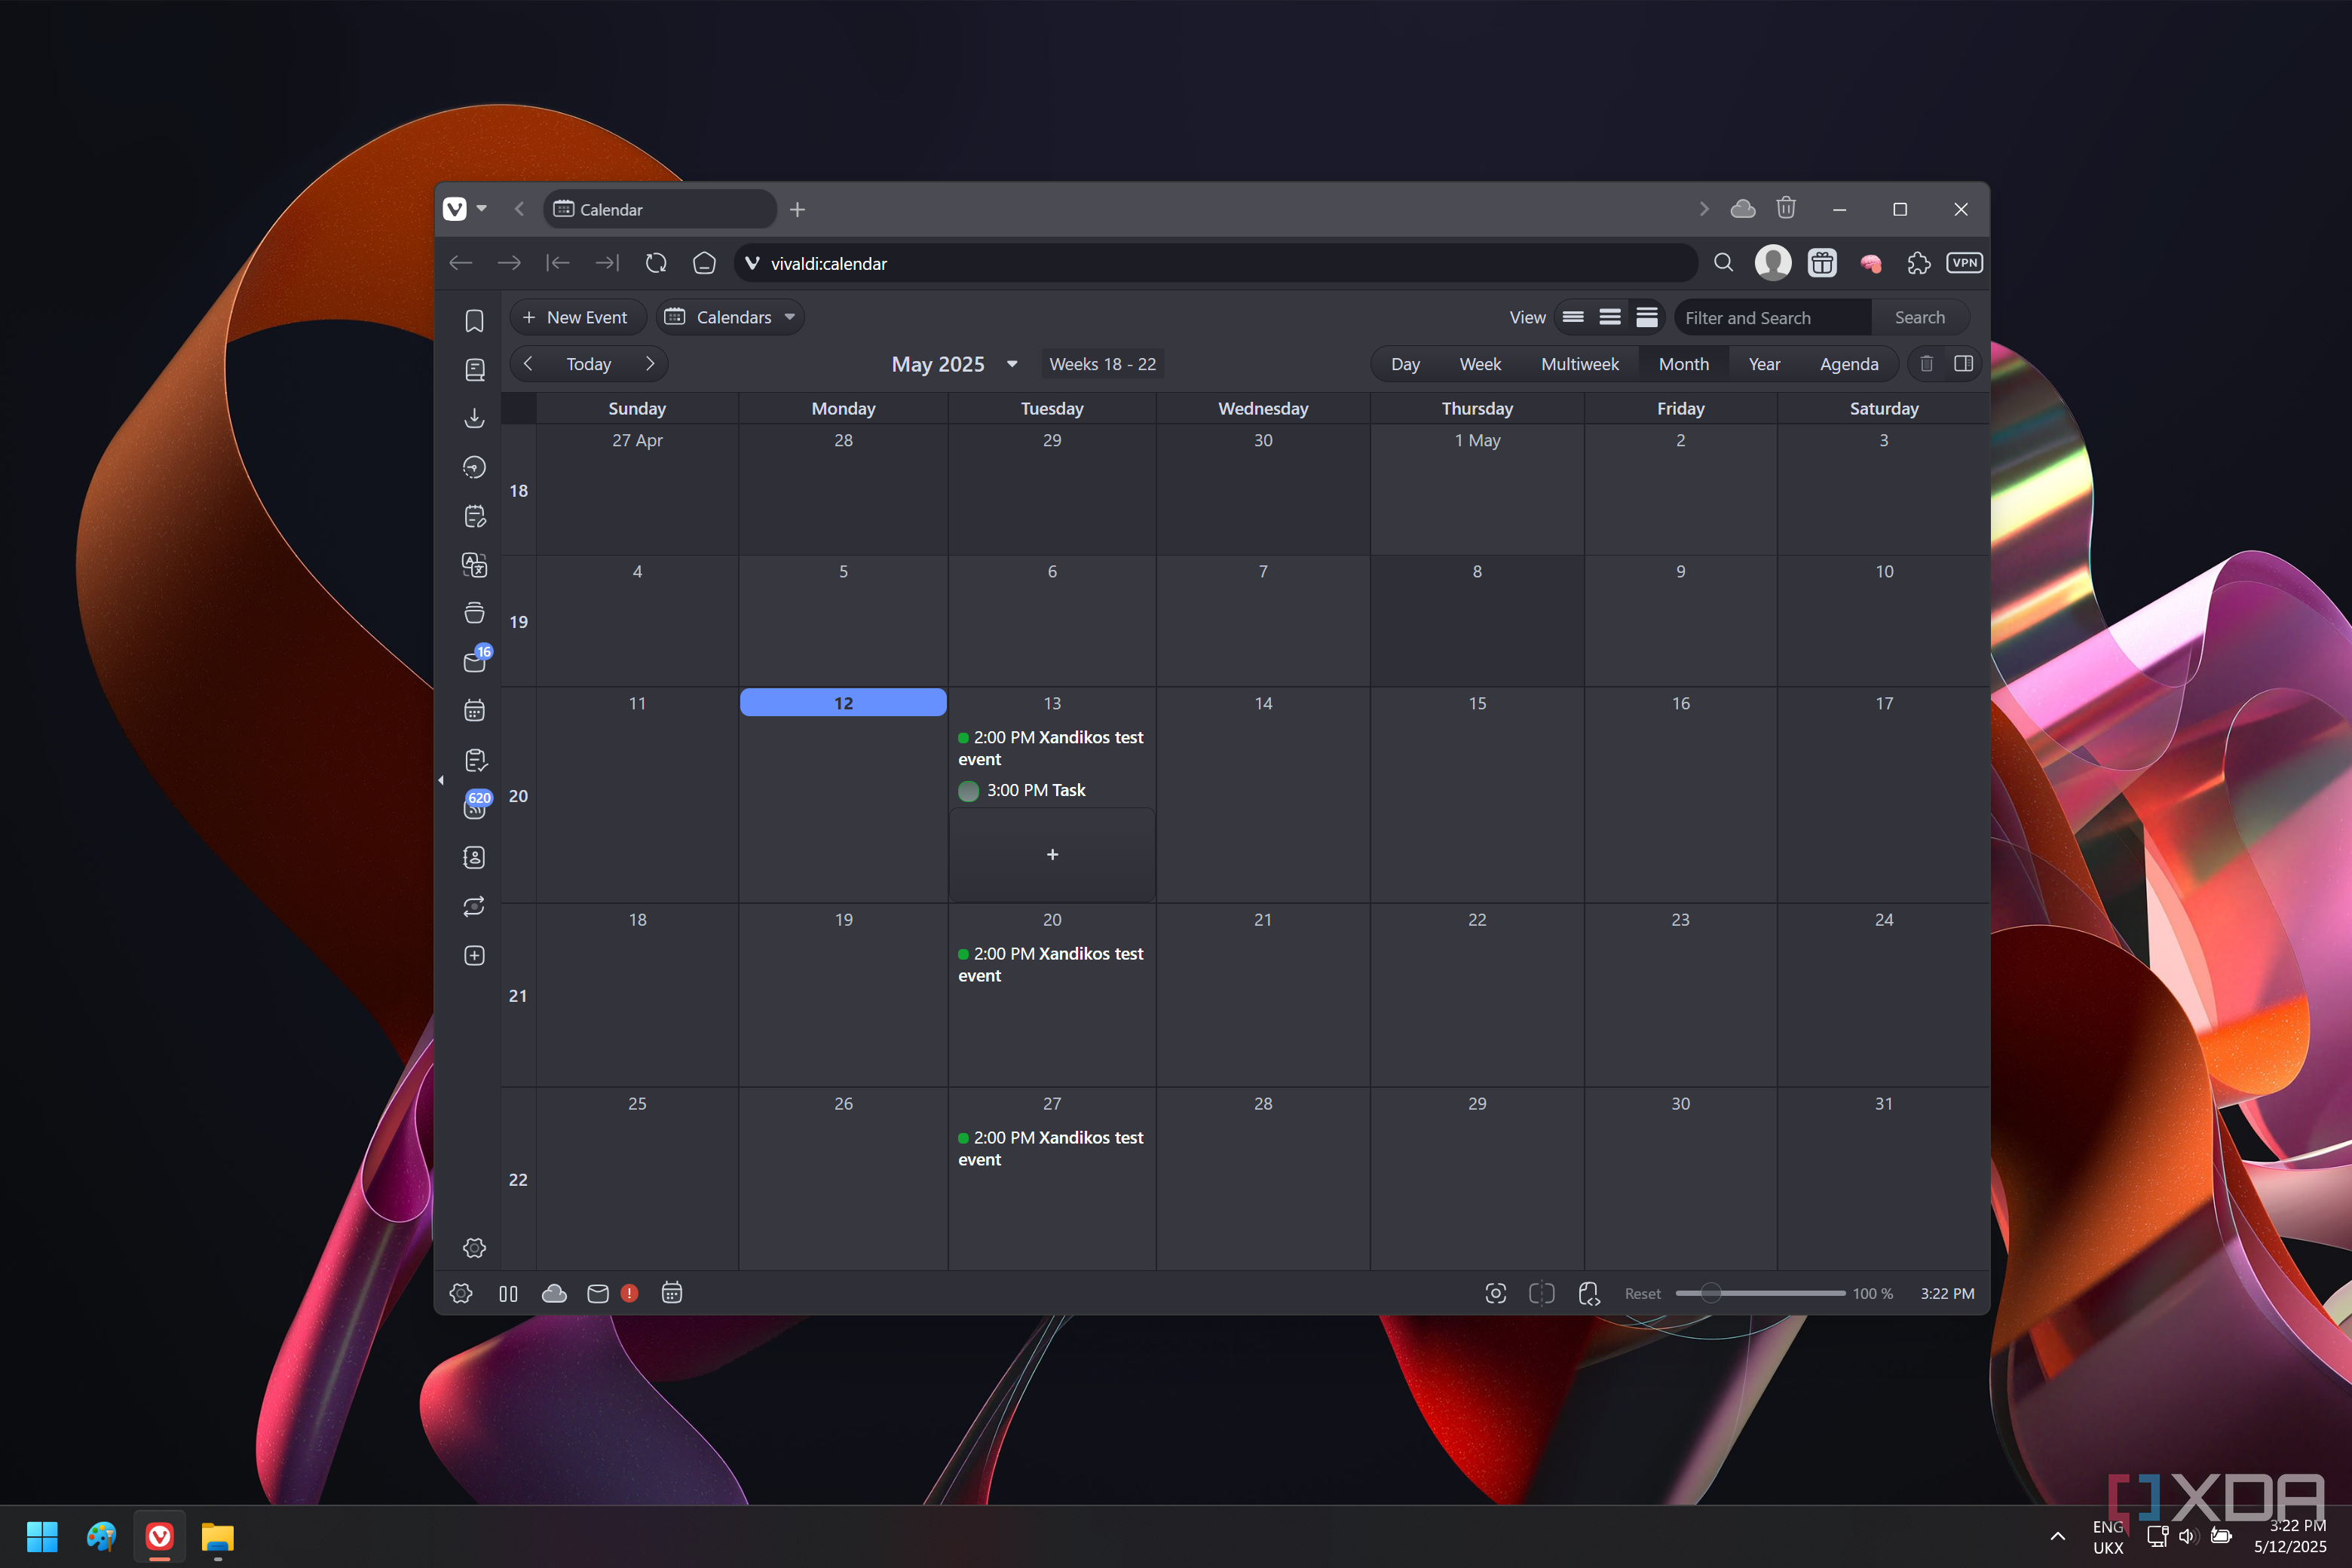
Task: Switch to the Agenda view tab
Action: pos(1848,364)
